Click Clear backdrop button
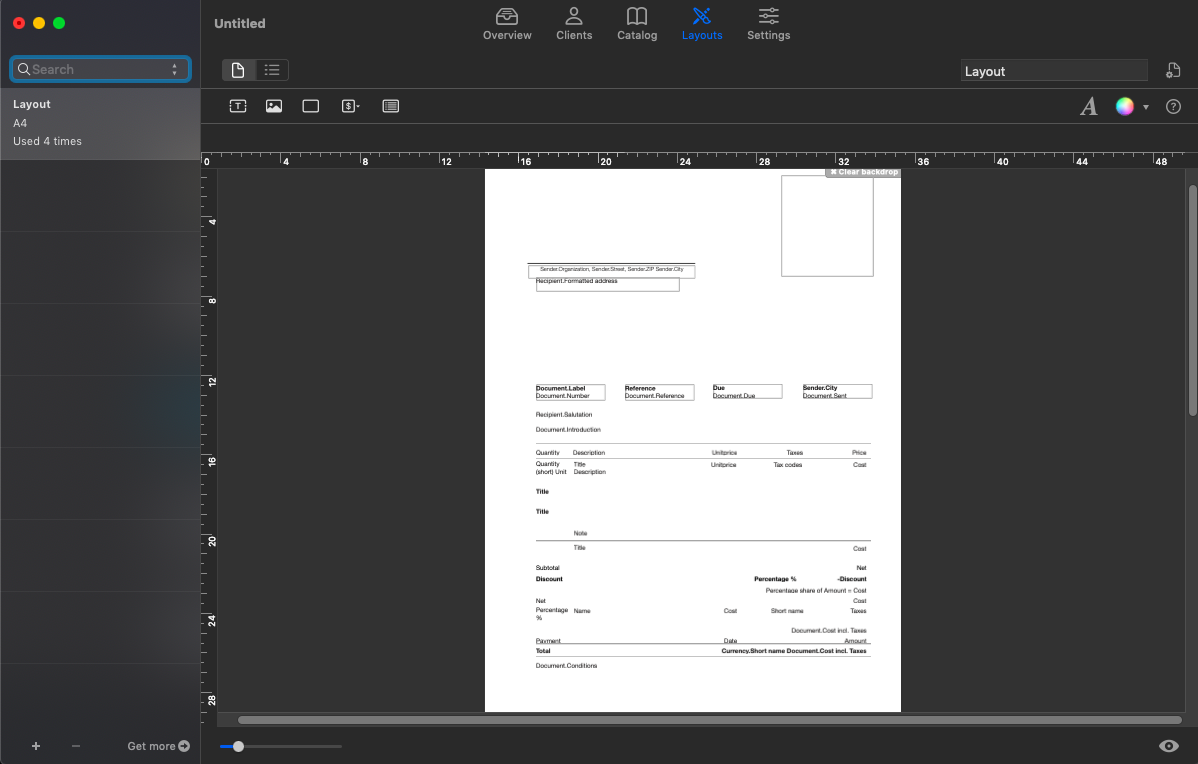1198x764 pixels. pyautogui.click(x=863, y=172)
